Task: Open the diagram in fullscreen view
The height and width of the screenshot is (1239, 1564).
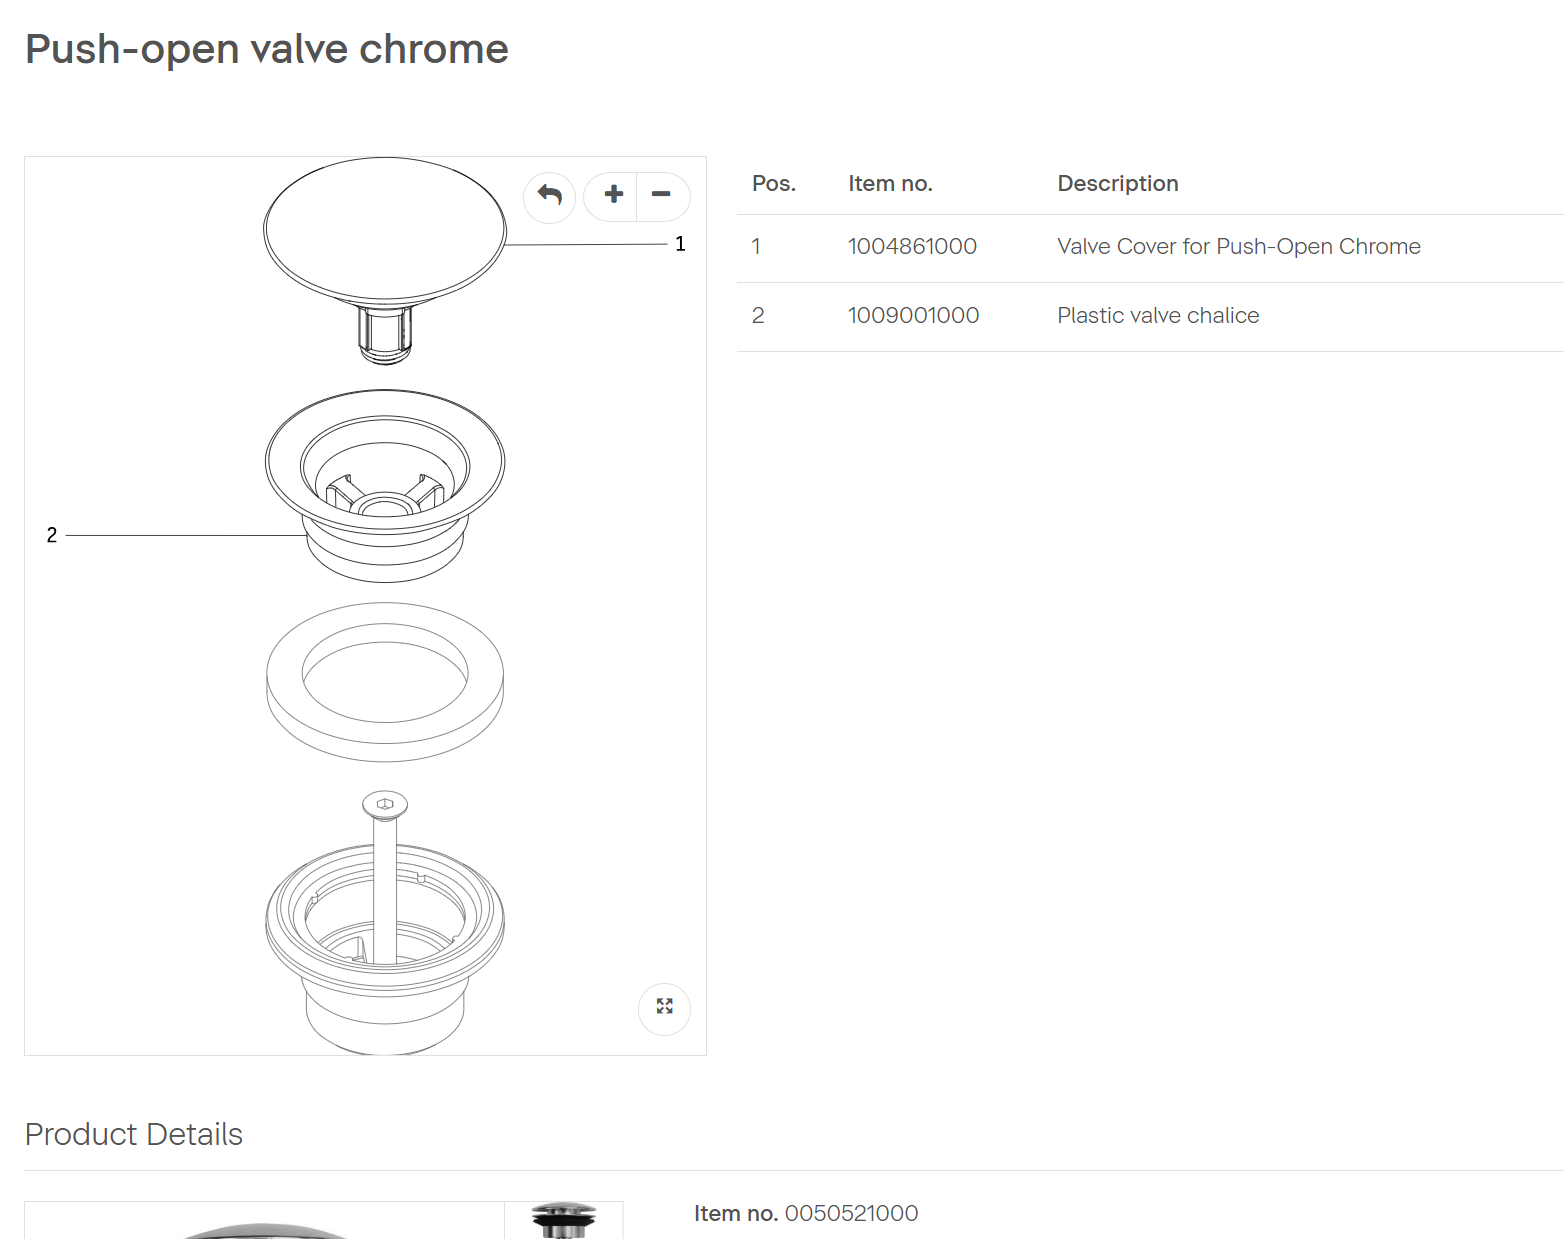Action: [x=664, y=1007]
